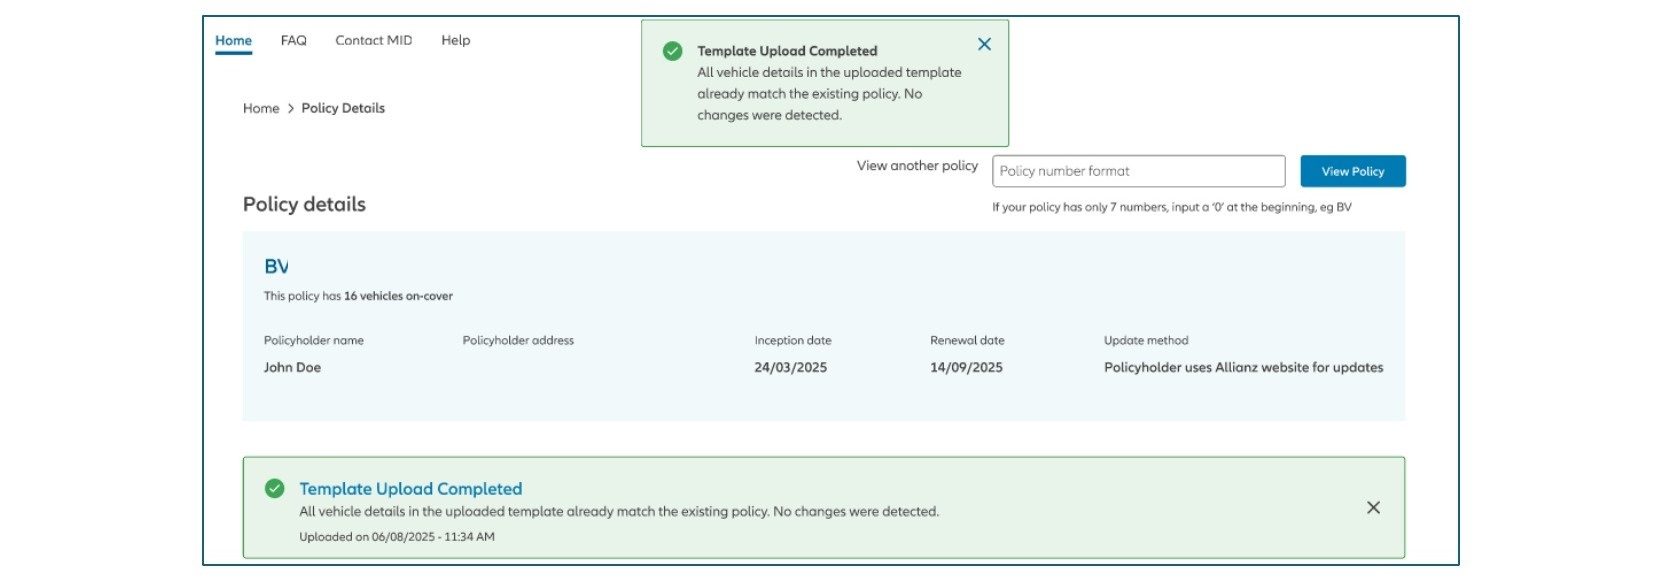Click the Policy Details breadcrumb
This screenshot has height=583, width=1654.
coord(343,109)
